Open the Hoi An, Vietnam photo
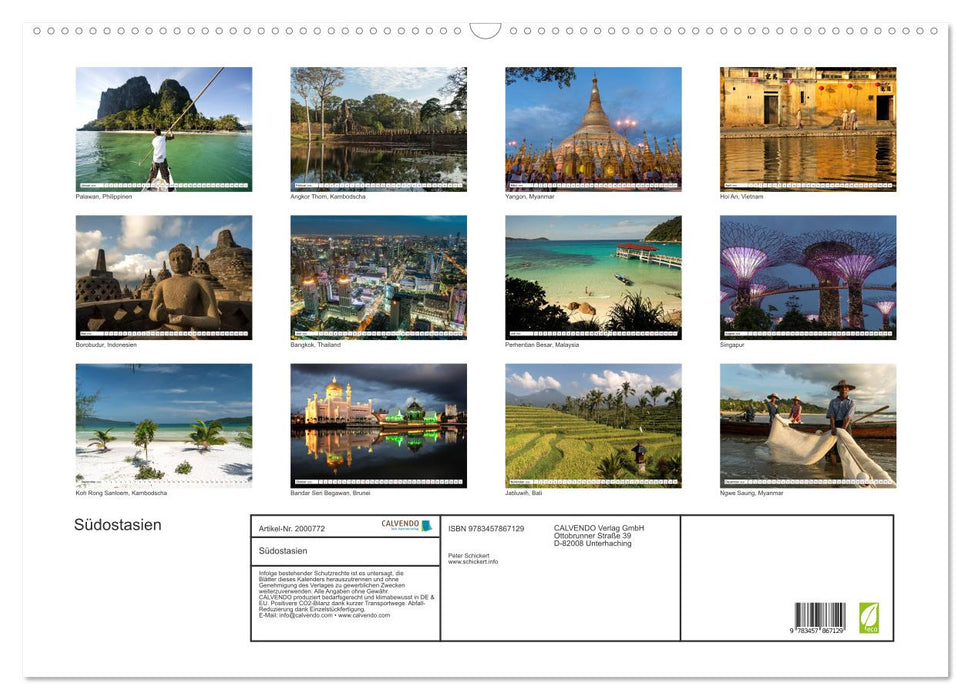Viewport: 971px width, 700px height. (806, 125)
